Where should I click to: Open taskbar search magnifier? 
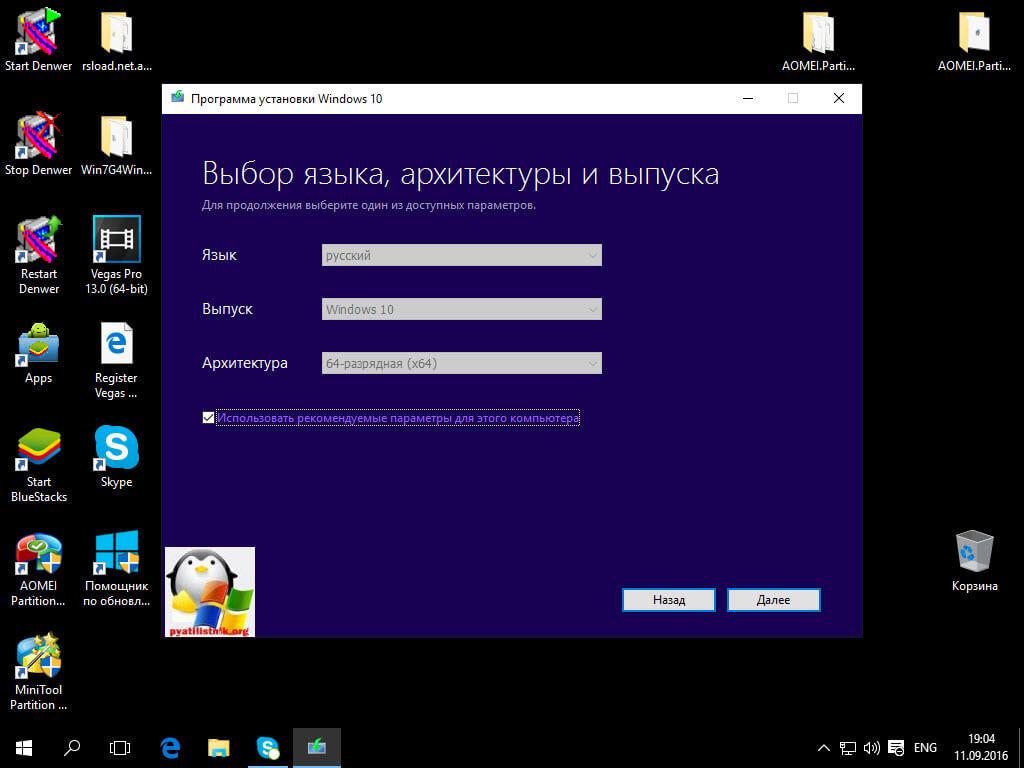tap(72, 748)
